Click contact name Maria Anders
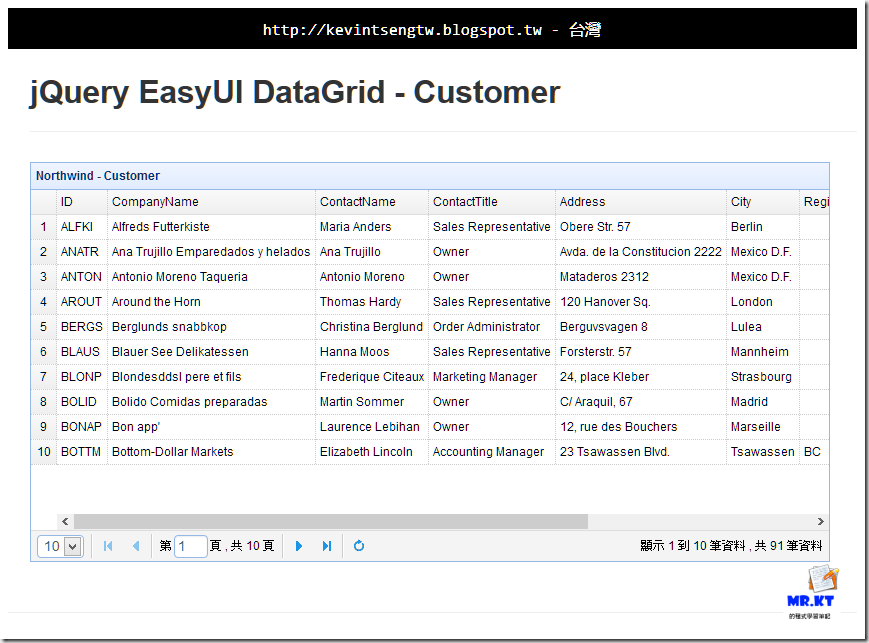Screen dimensions: 869x643 click(372, 227)
